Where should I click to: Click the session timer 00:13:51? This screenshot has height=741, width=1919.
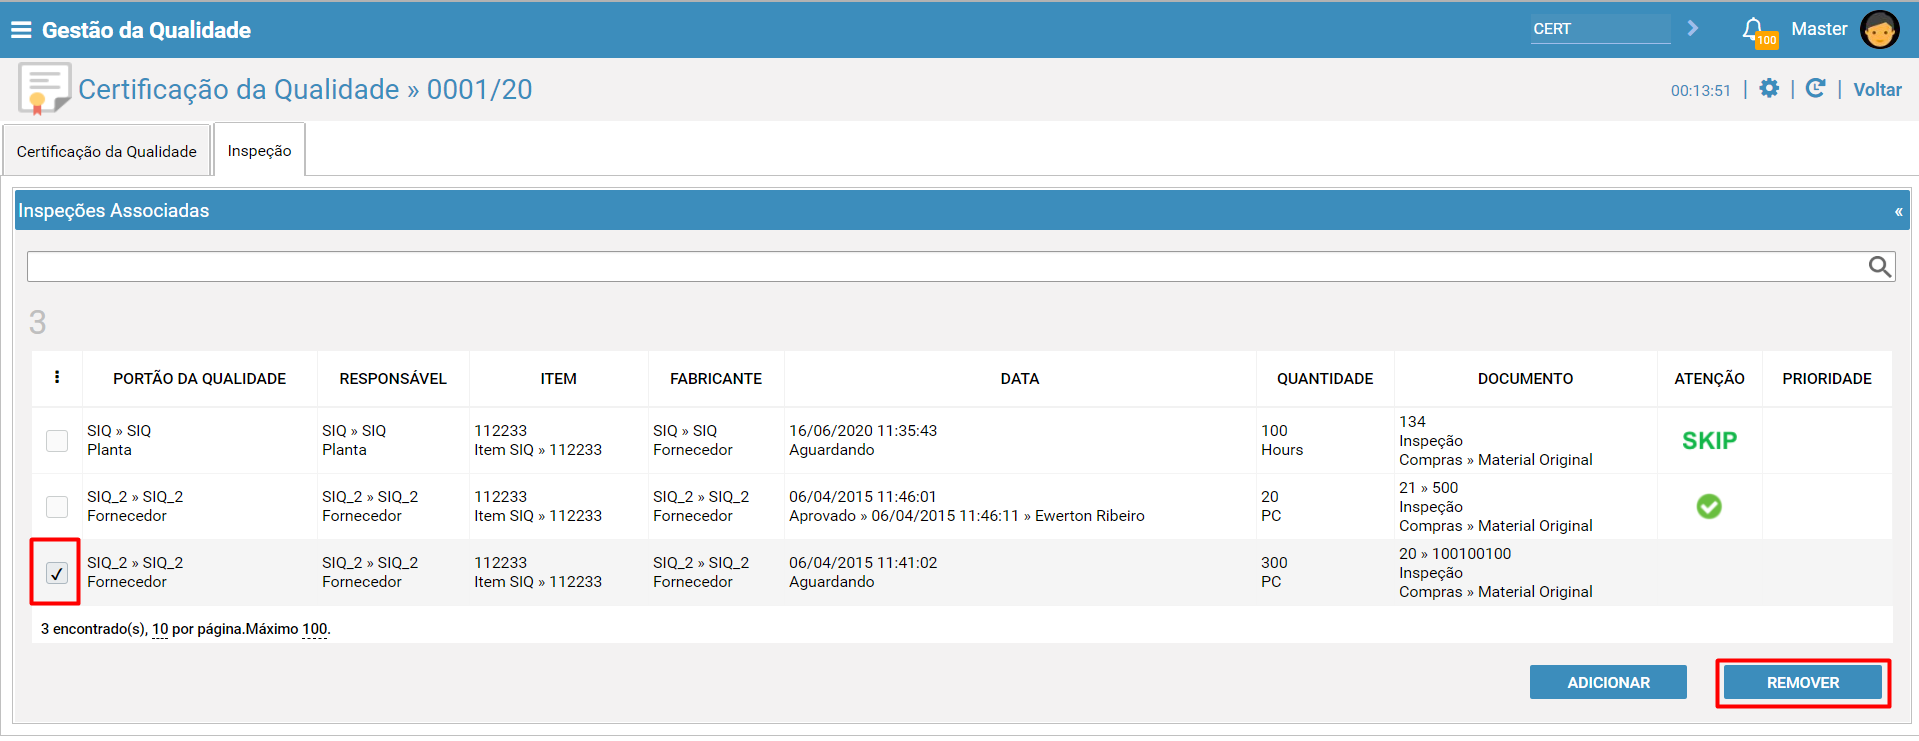tap(1700, 90)
